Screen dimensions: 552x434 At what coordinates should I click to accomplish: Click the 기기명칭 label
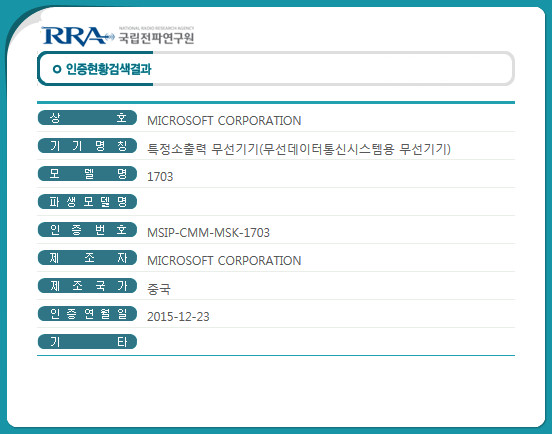(87, 146)
